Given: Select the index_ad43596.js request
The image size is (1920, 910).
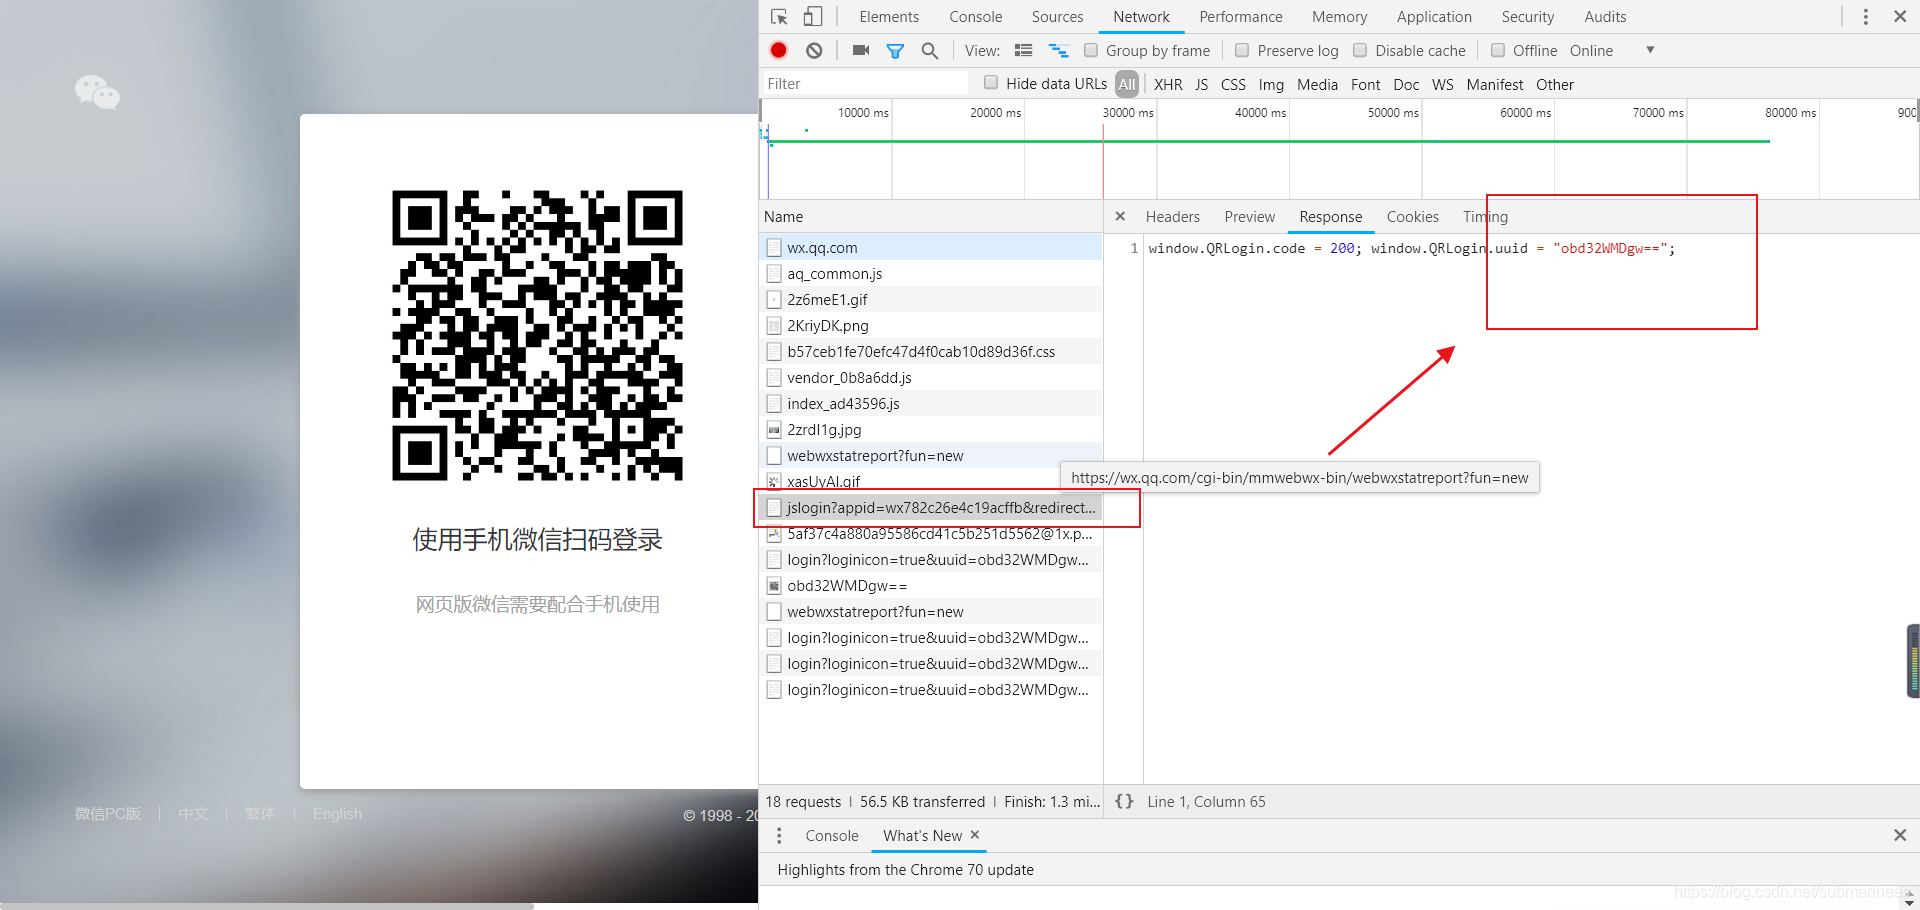Looking at the screenshot, I should tap(931, 404).
